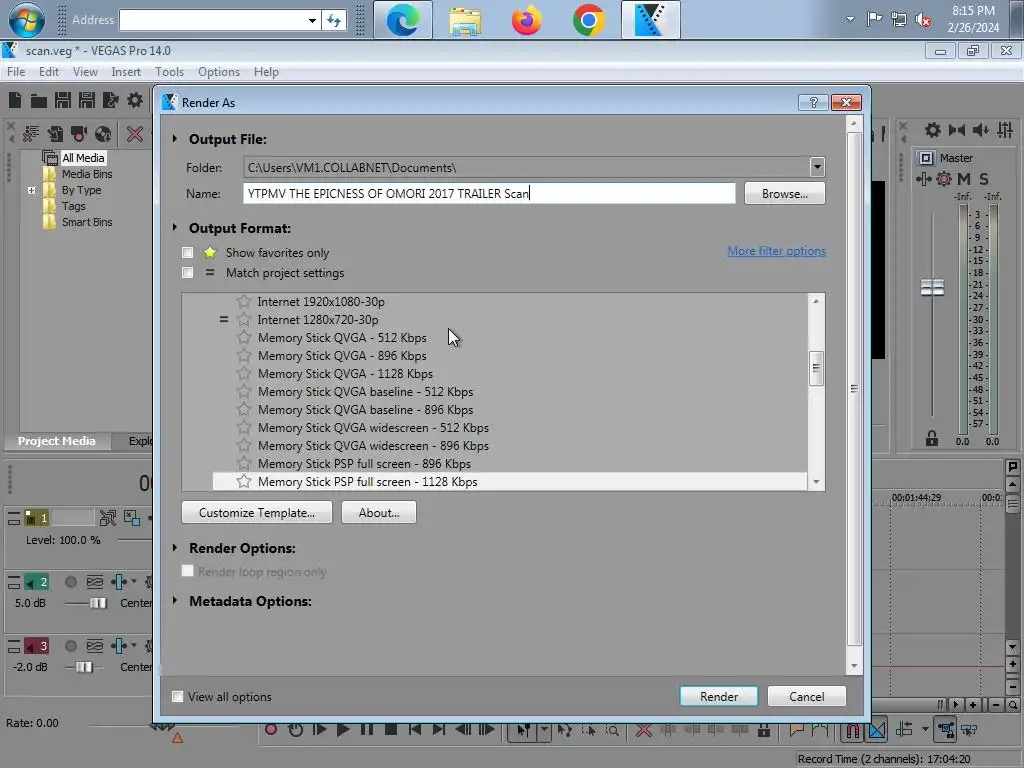
Task: Click the Record button in transport bar
Action: tap(270, 729)
